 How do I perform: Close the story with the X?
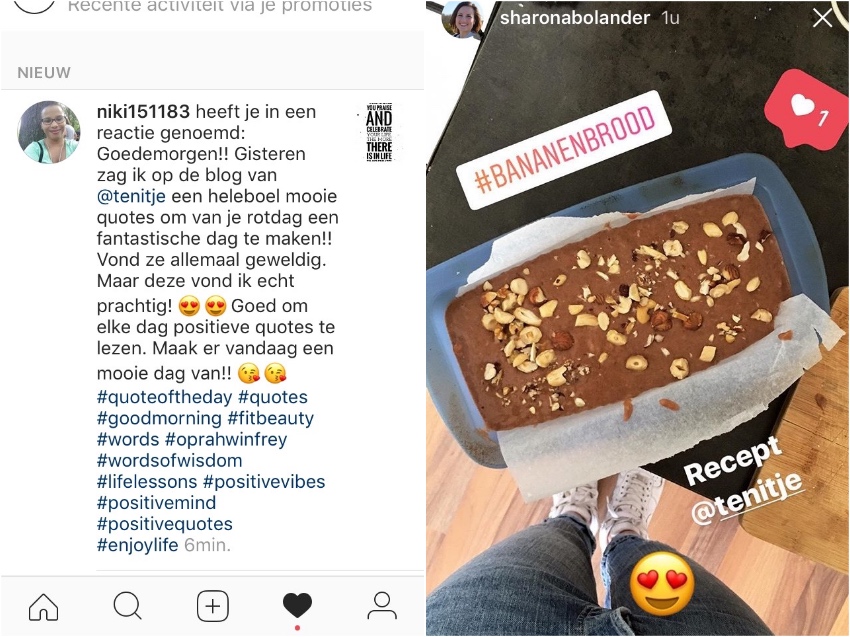coord(822,18)
